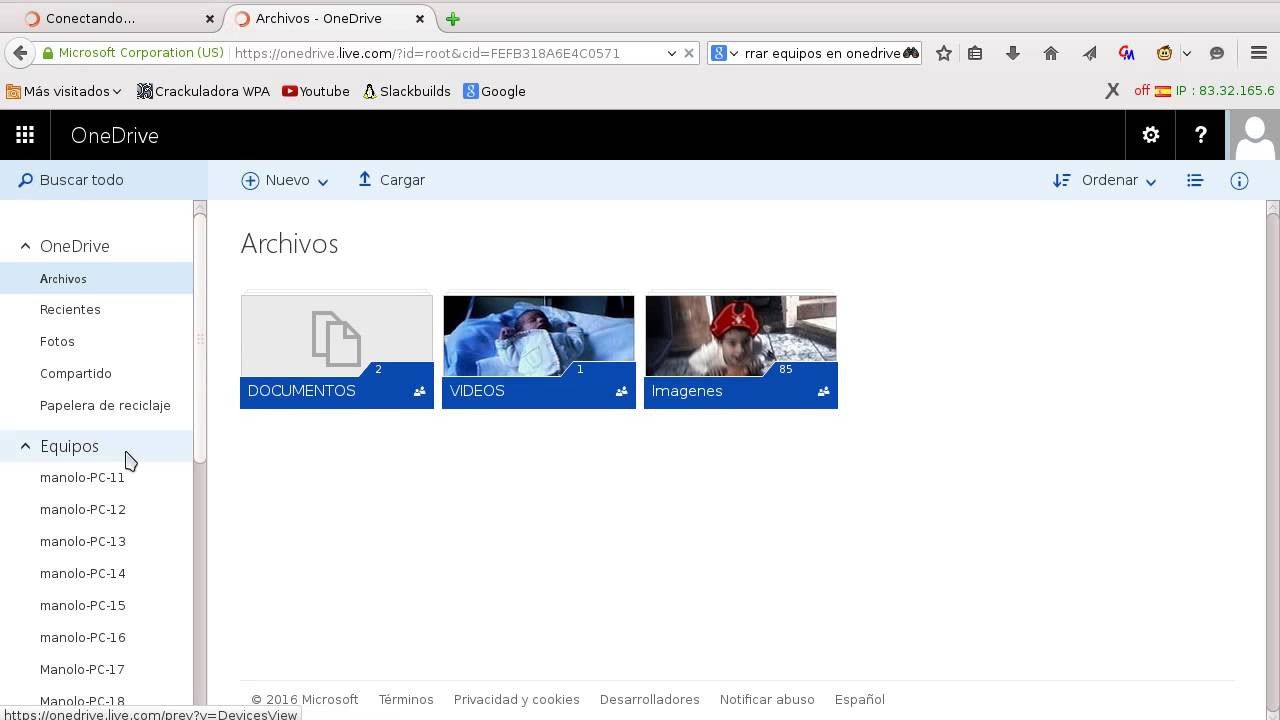Select manolo-PC-13 in the Equipos list

[83, 541]
